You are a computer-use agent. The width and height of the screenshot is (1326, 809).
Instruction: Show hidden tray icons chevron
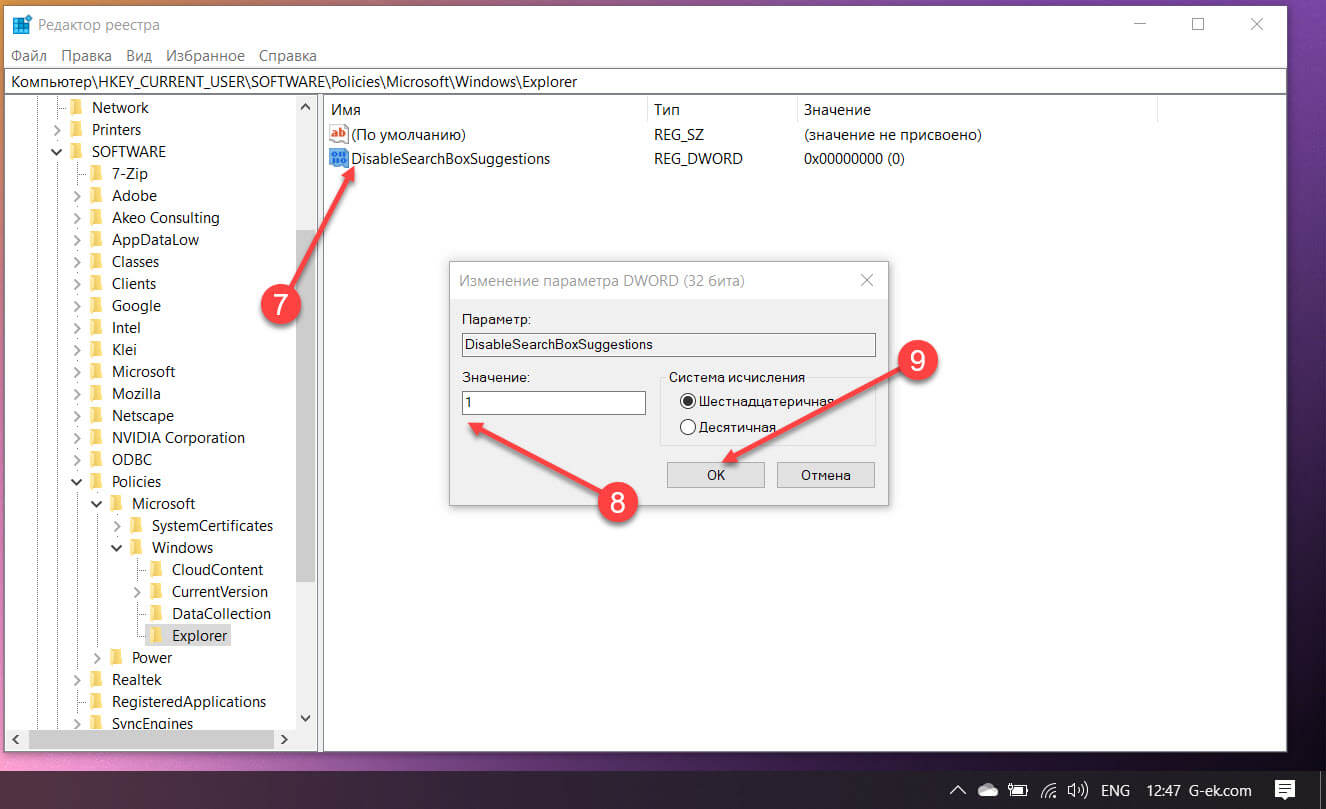[957, 790]
